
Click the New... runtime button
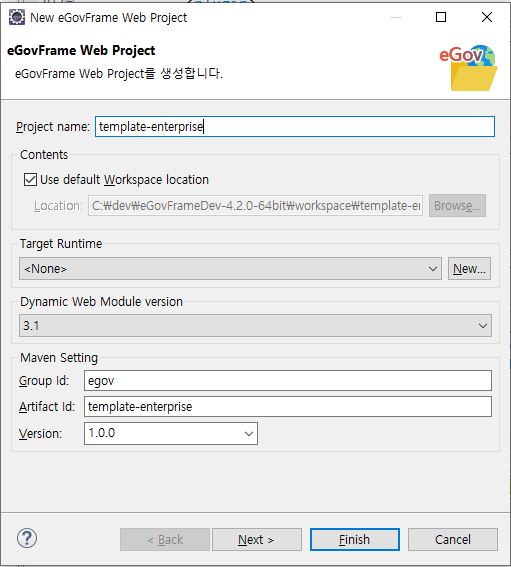click(469, 269)
